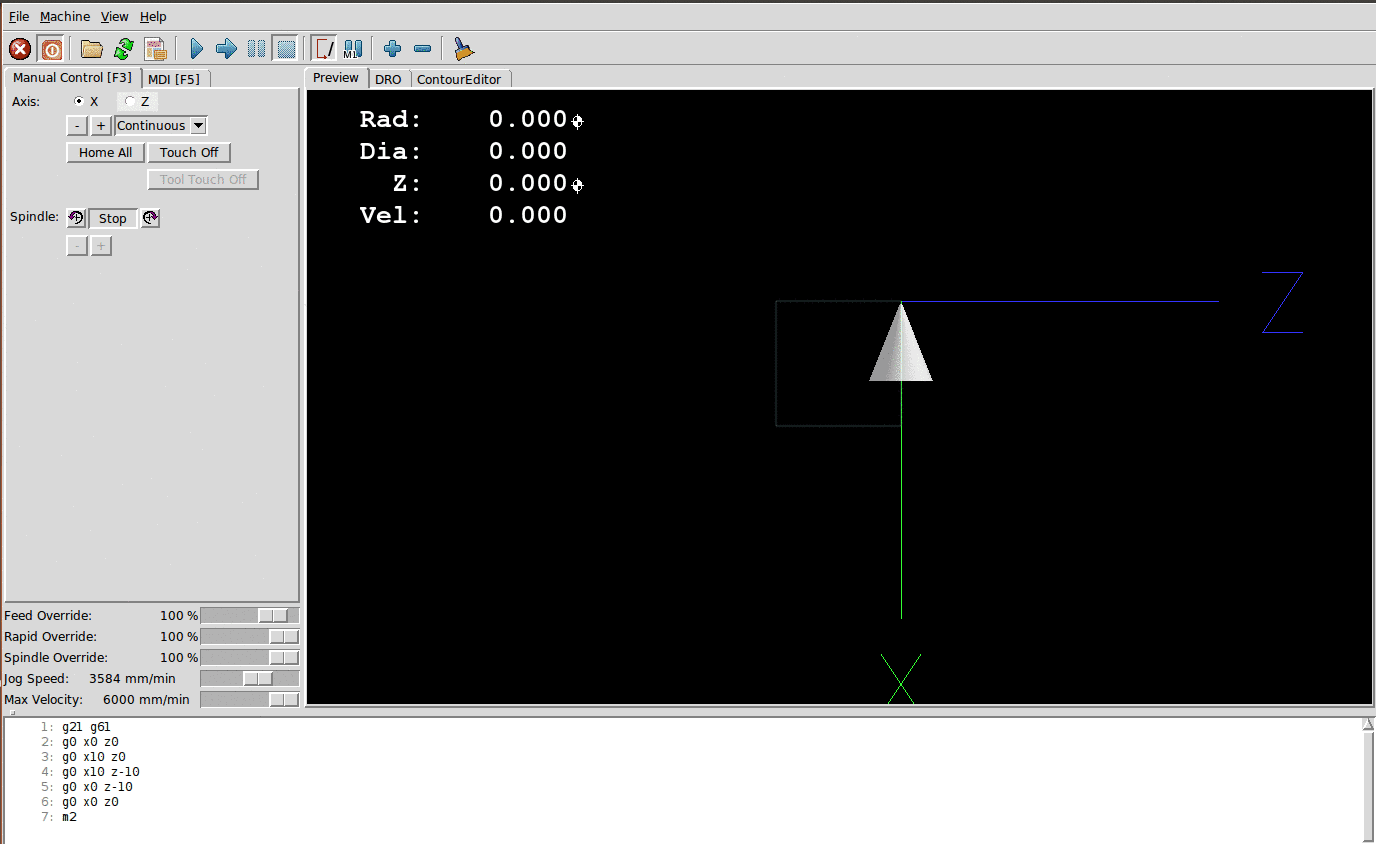Click the green X axis marker
The image size is (1376, 844).
click(x=901, y=679)
